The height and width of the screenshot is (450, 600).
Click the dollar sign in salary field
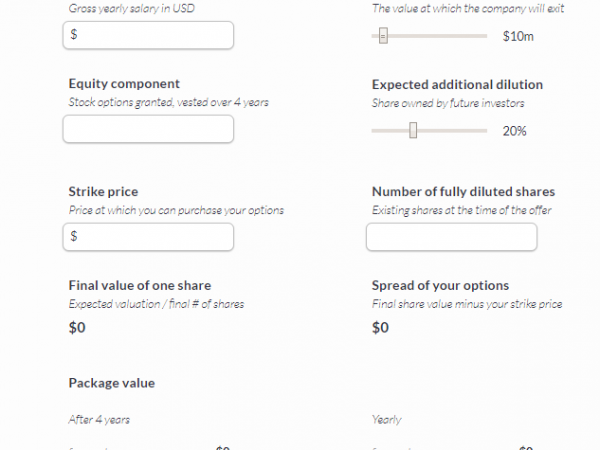point(74,35)
